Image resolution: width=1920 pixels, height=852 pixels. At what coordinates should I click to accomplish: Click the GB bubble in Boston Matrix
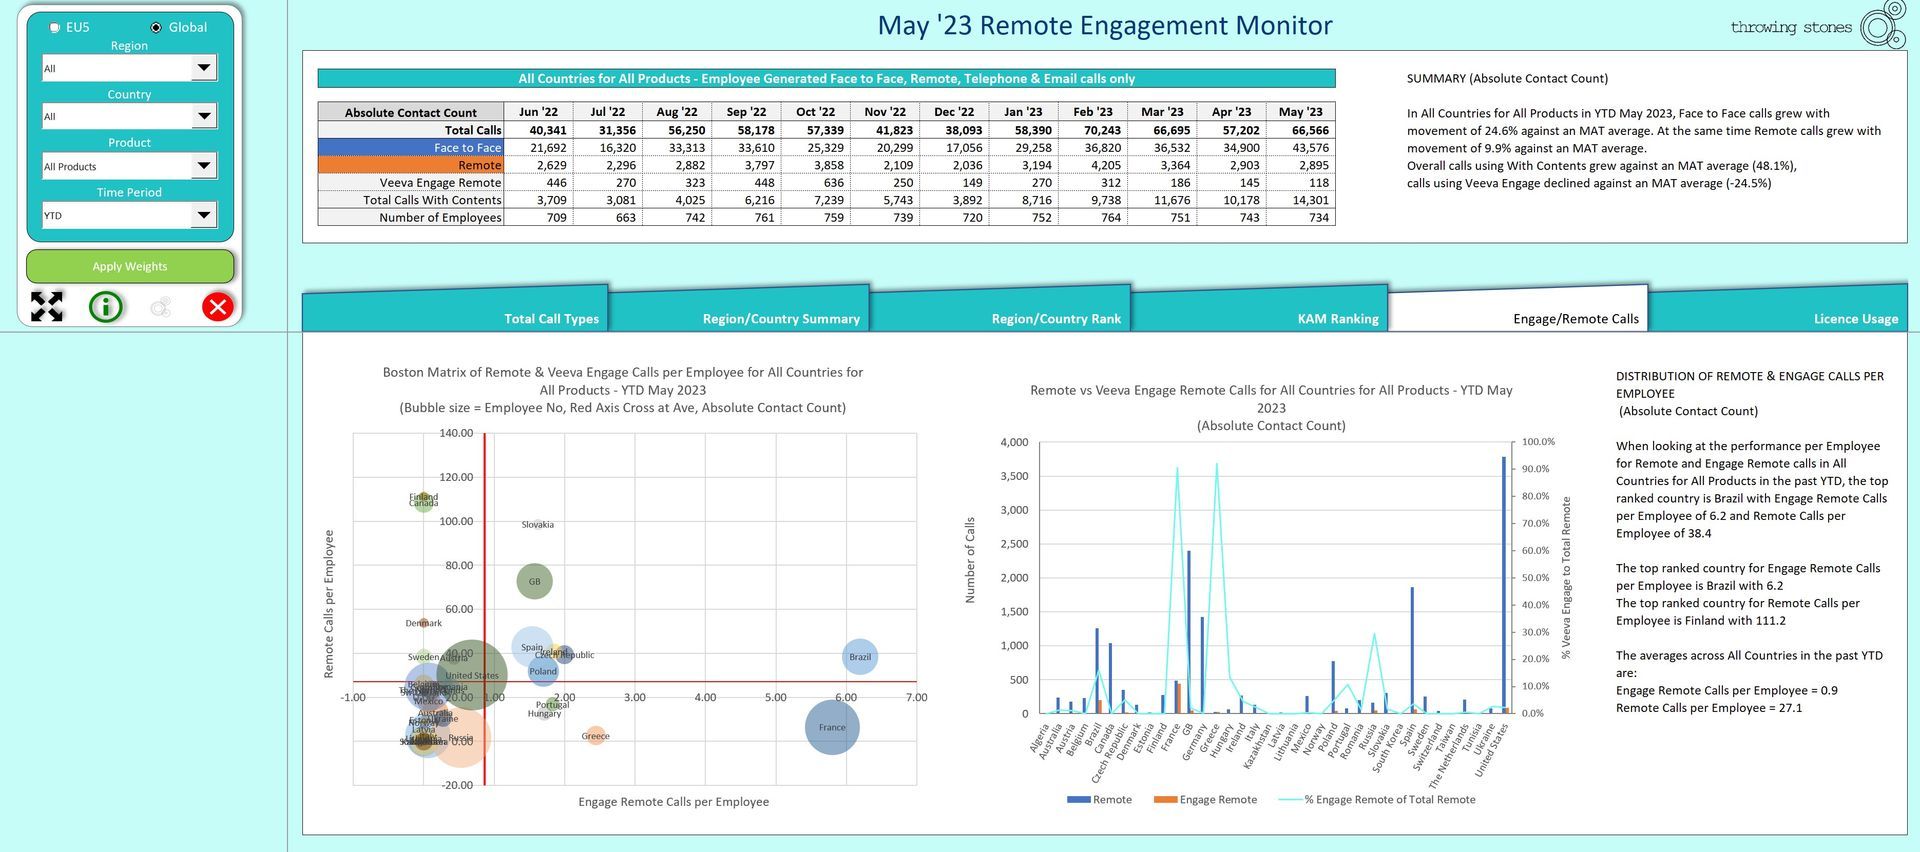[534, 581]
